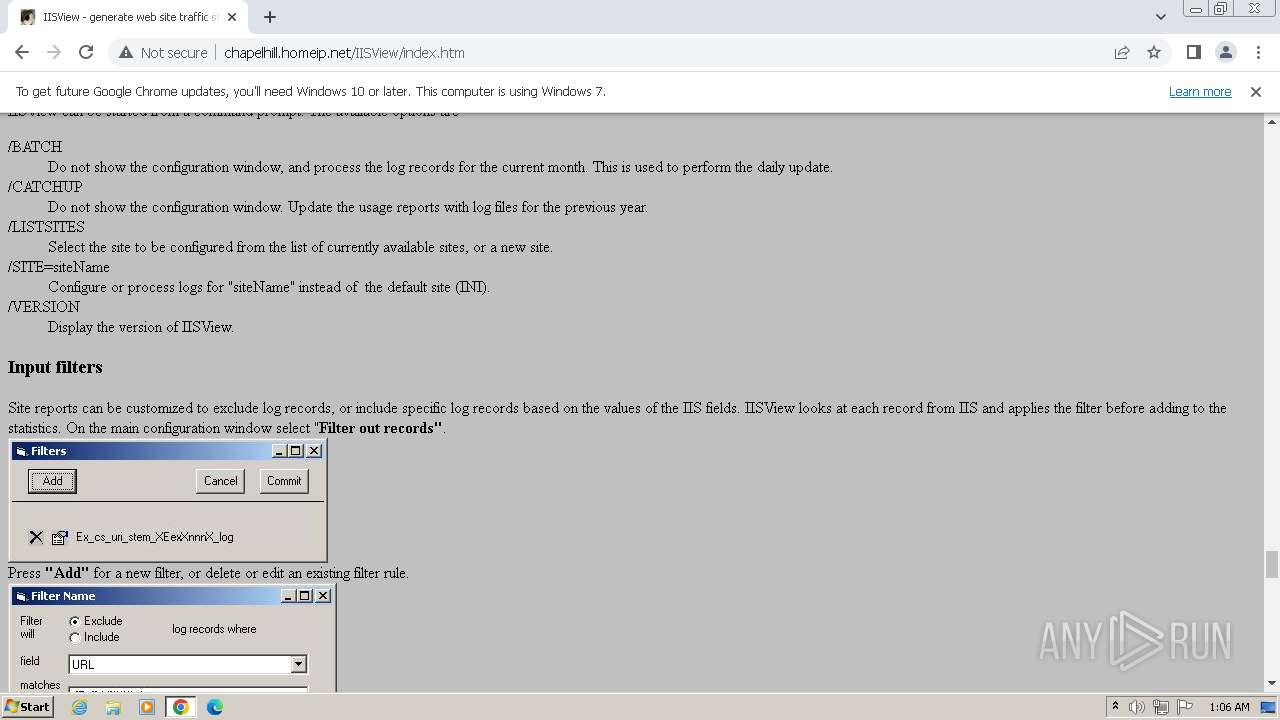Open the Windows Start menu
The width and height of the screenshot is (1280, 720).
click(x=27, y=707)
